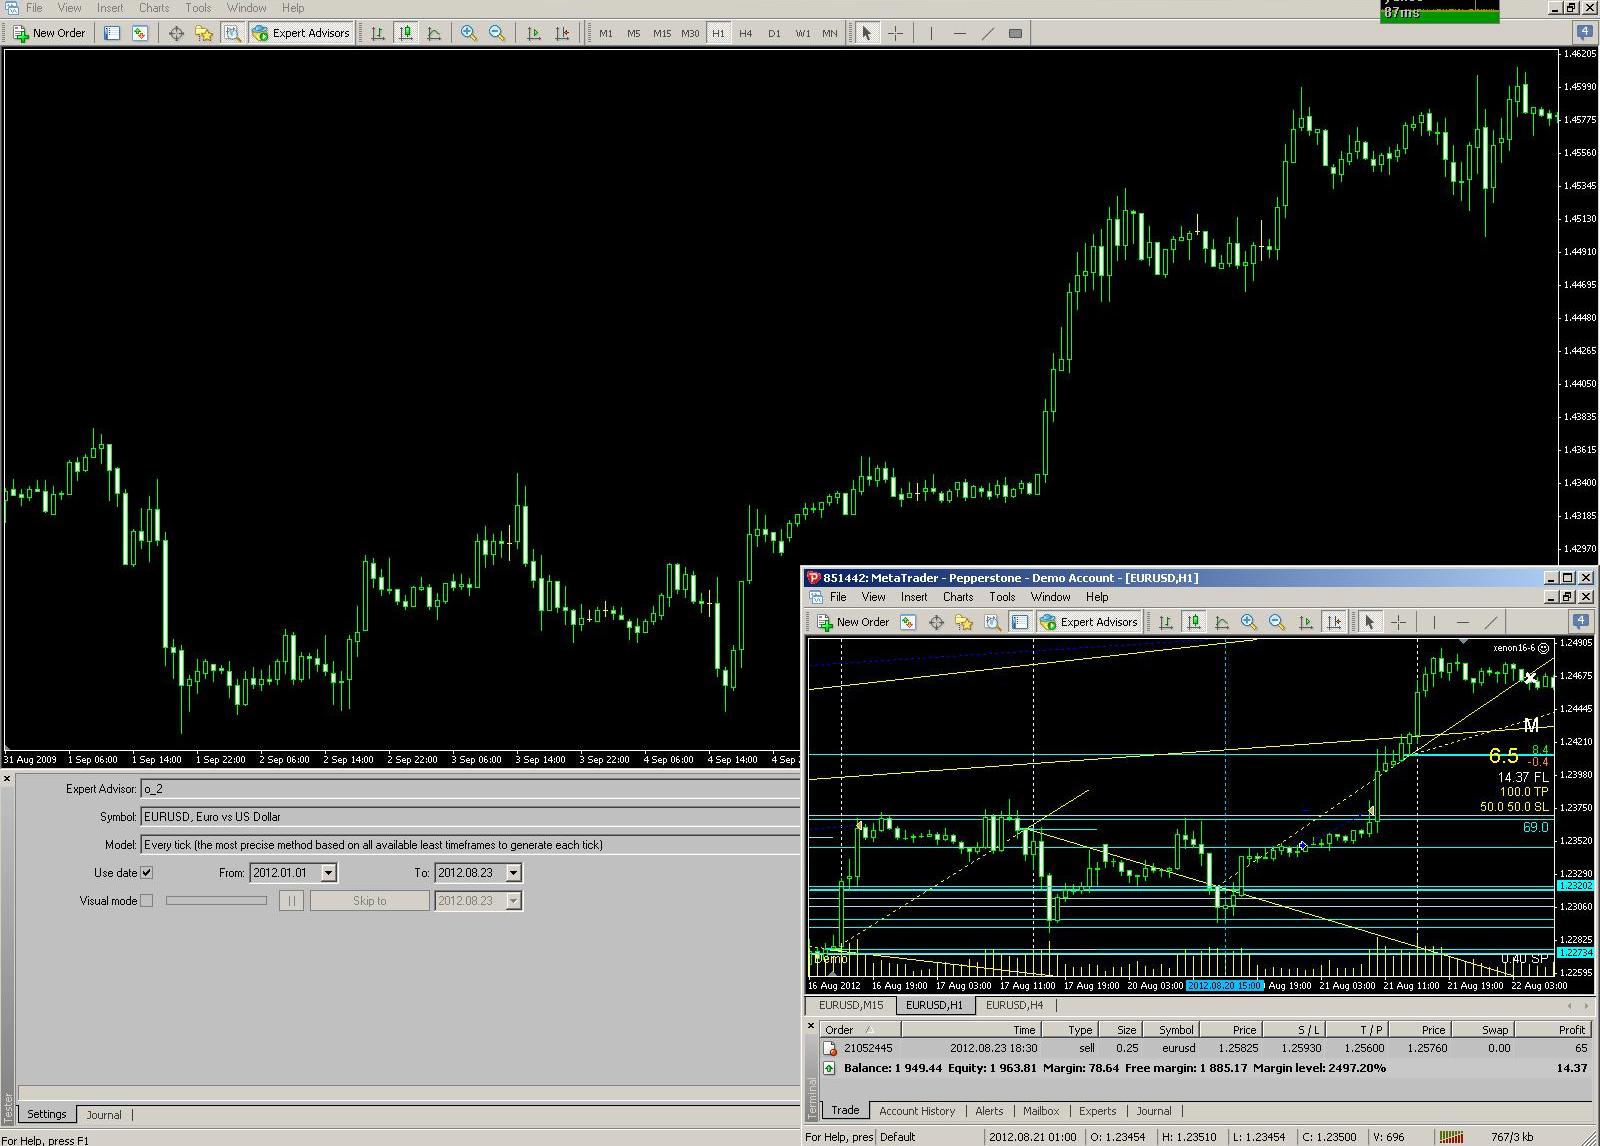Screen dimensions: 1600x1146
Task: Switch Pepperstone chart to candlesticks
Action: [1194, 622]
